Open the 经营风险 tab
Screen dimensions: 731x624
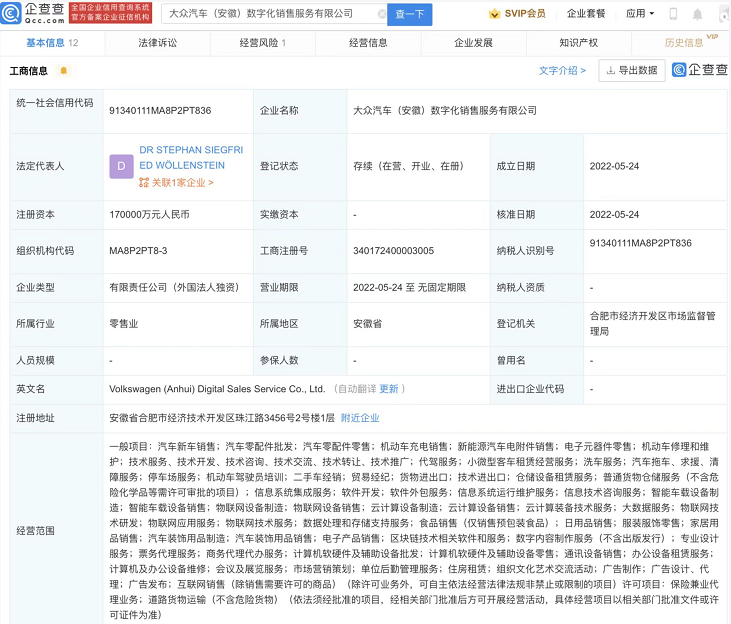pyautogui.click(x=262, y=43)
